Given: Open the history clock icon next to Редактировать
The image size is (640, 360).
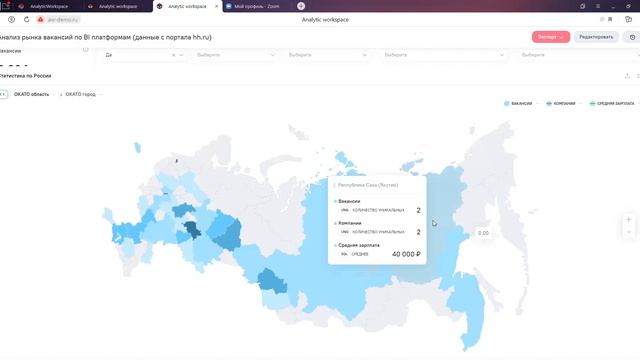Looking at the screenshot, I should (632, 37).
